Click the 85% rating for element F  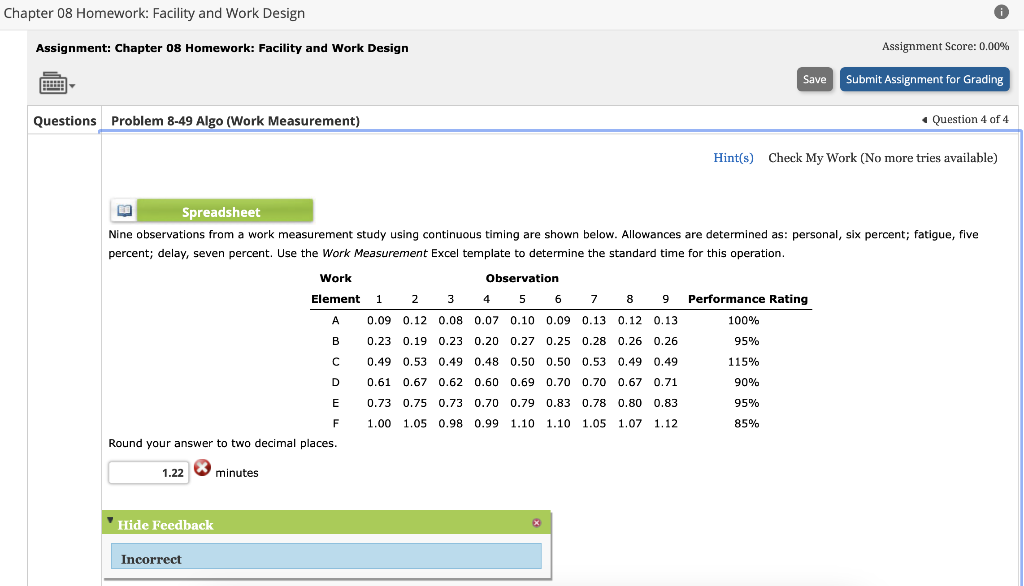coord(746,423)
